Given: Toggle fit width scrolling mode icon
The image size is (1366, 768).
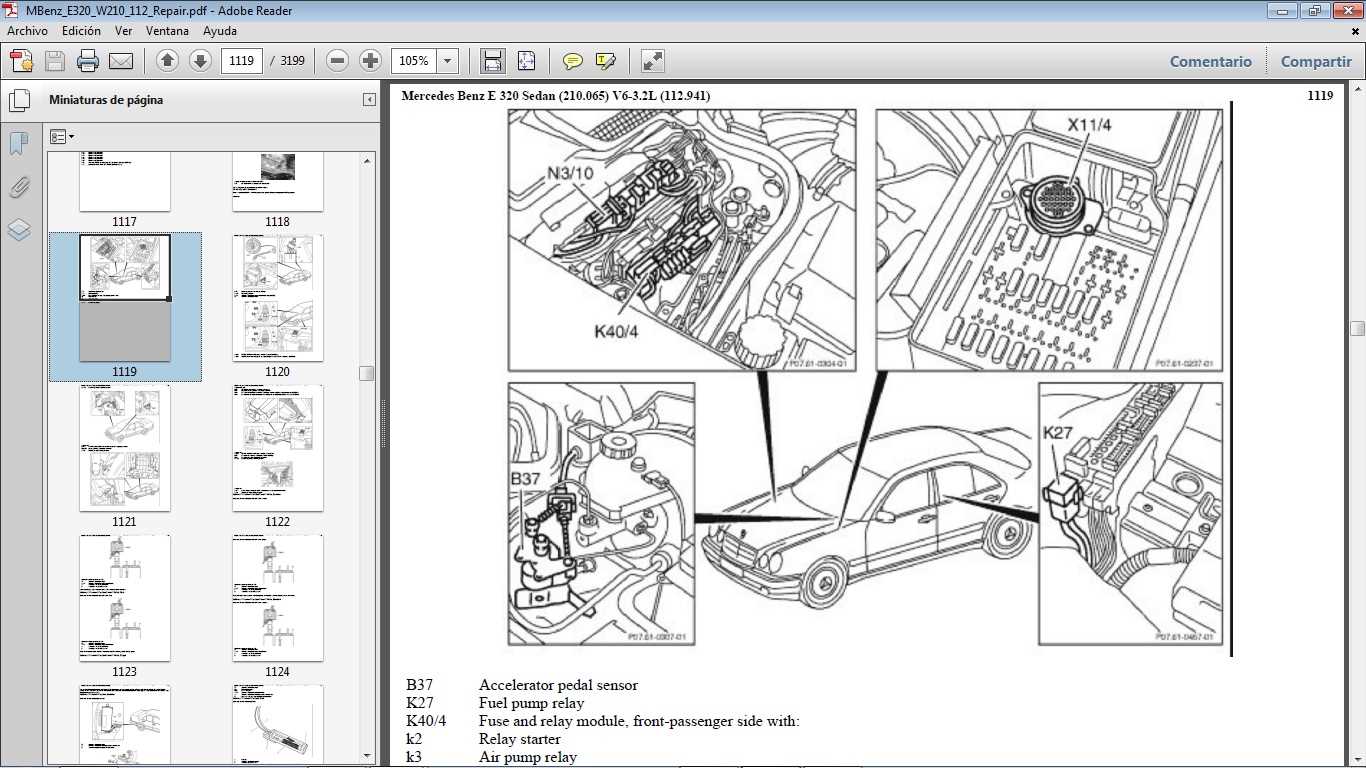Looking at the screenshot, I should pos(493,61).
